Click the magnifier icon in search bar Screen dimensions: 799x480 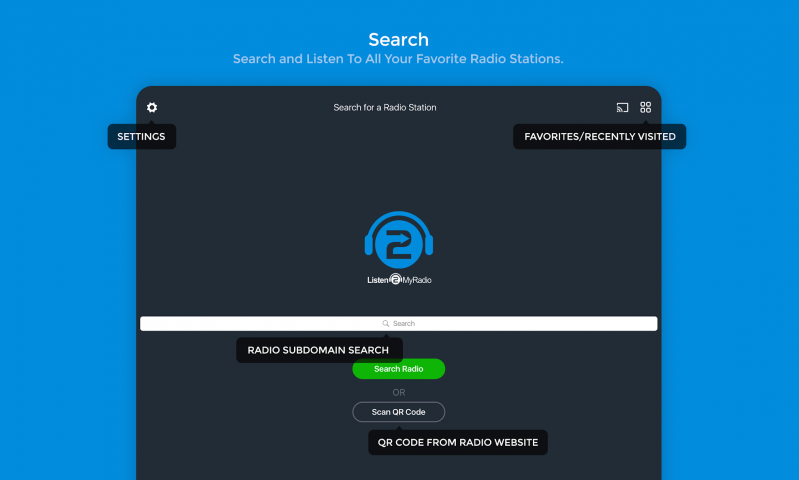coord(386,324)
